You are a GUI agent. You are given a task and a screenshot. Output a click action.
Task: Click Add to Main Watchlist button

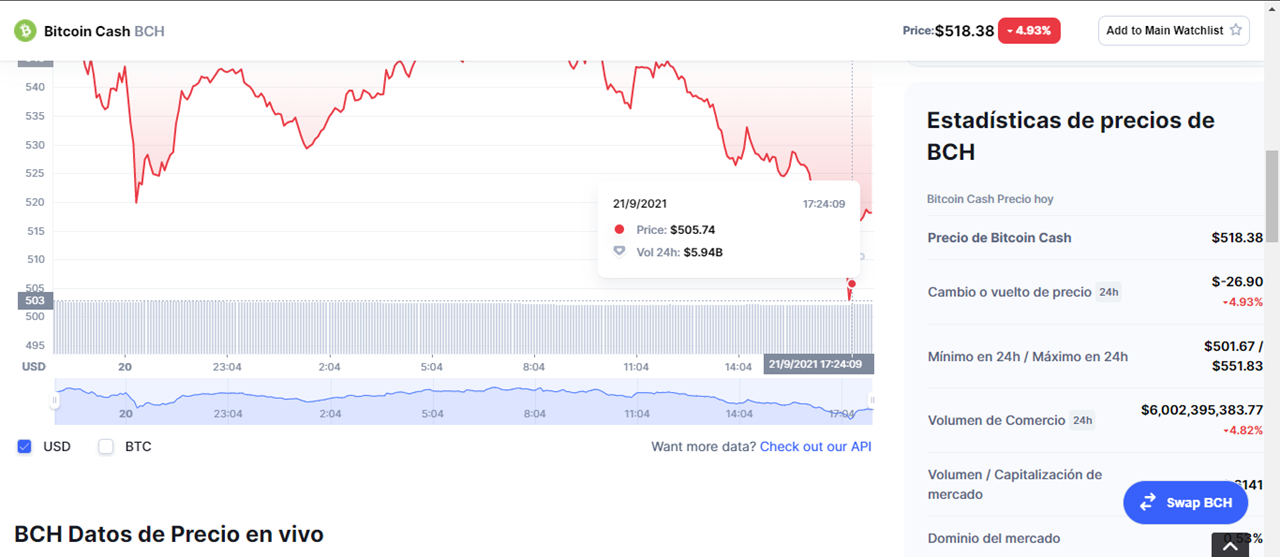point(1173,30)
